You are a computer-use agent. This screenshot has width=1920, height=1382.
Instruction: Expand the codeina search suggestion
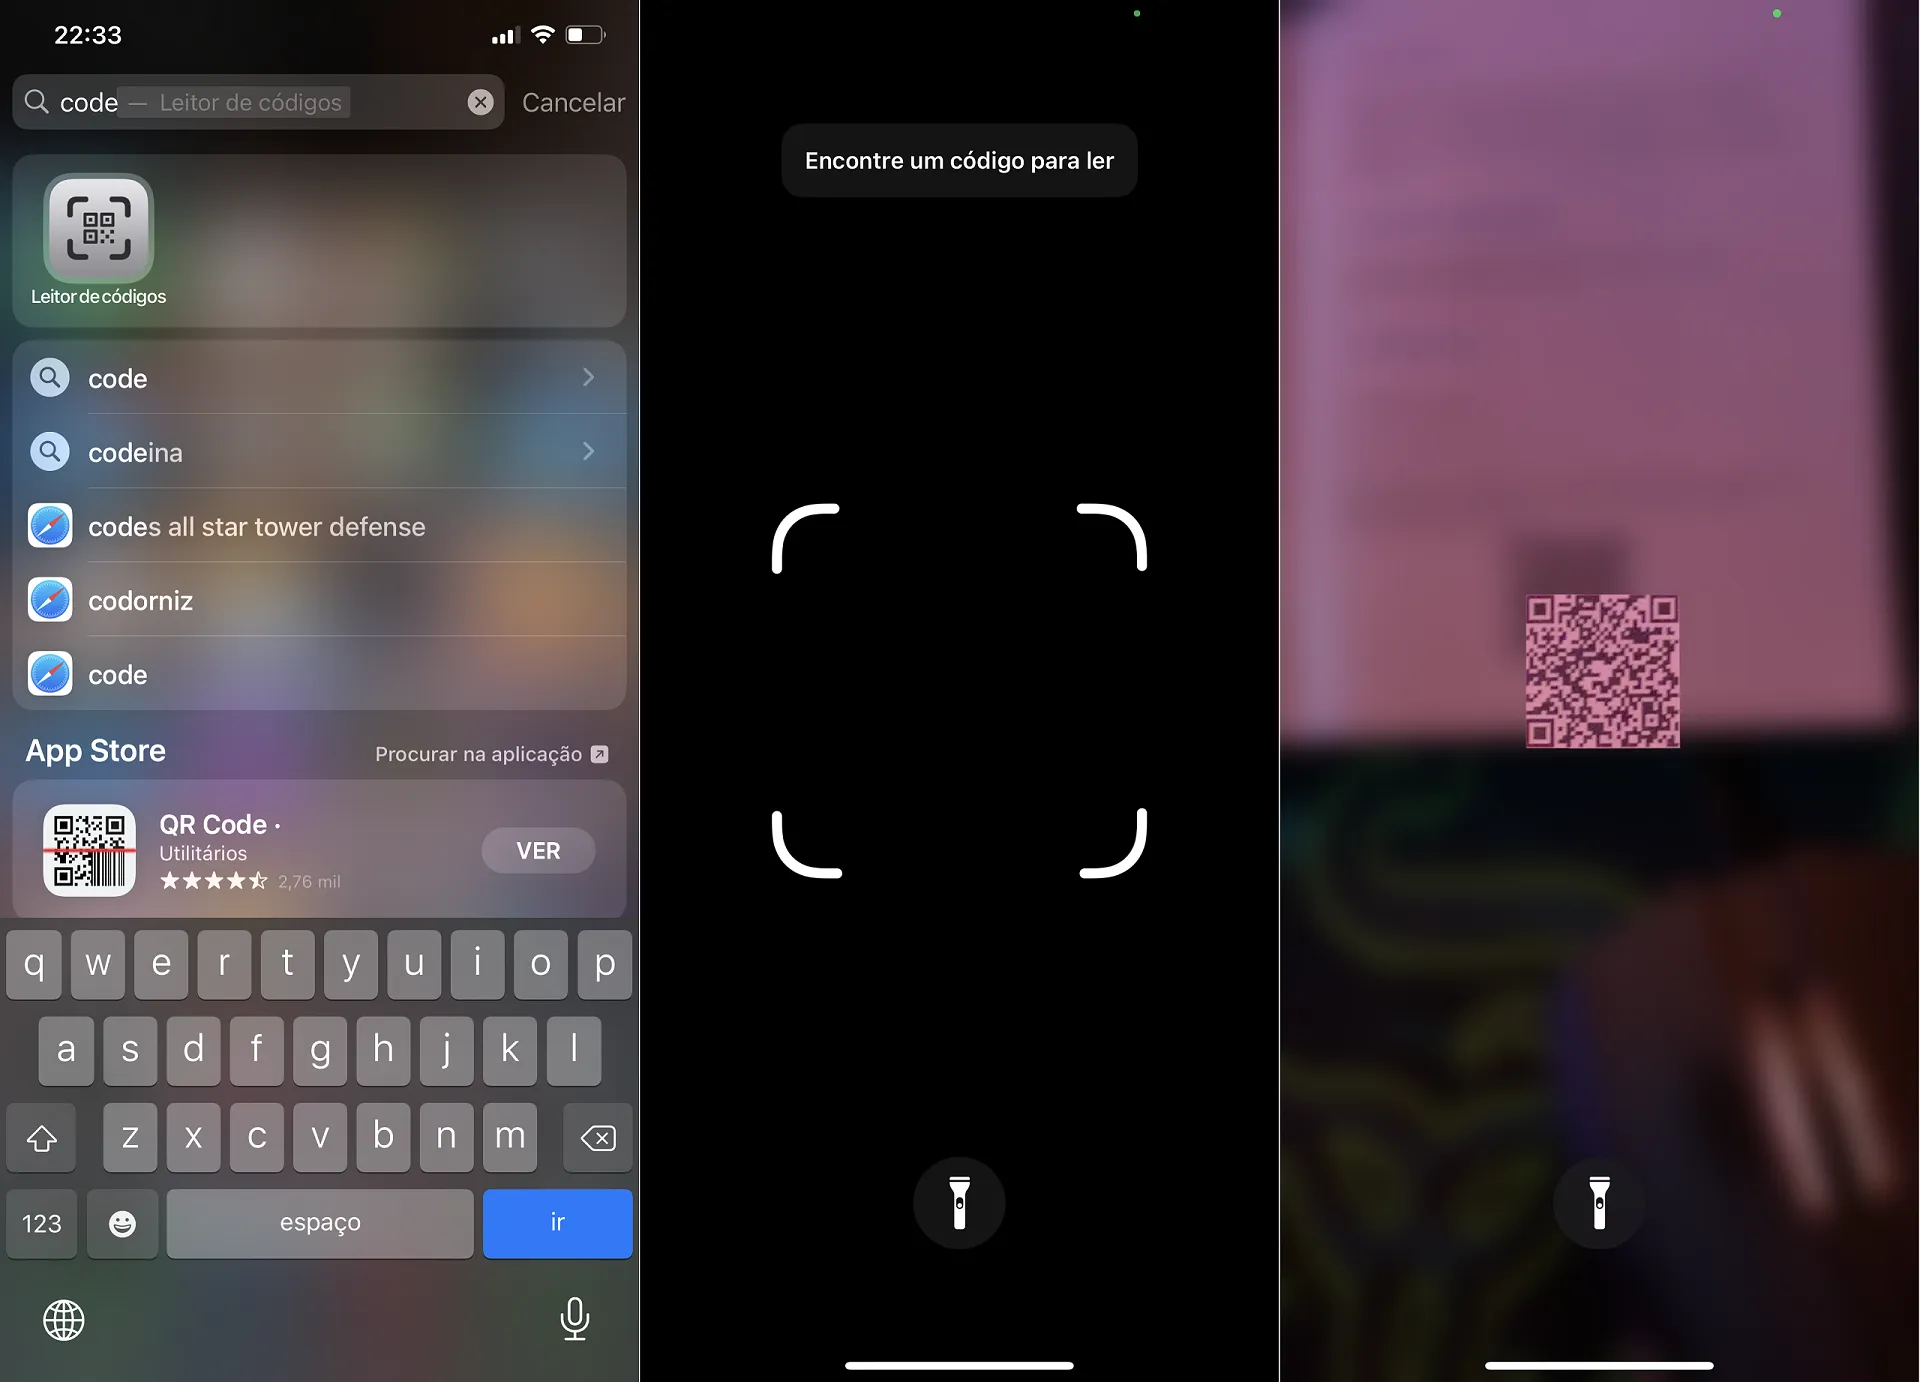click(x=592, y=452)
